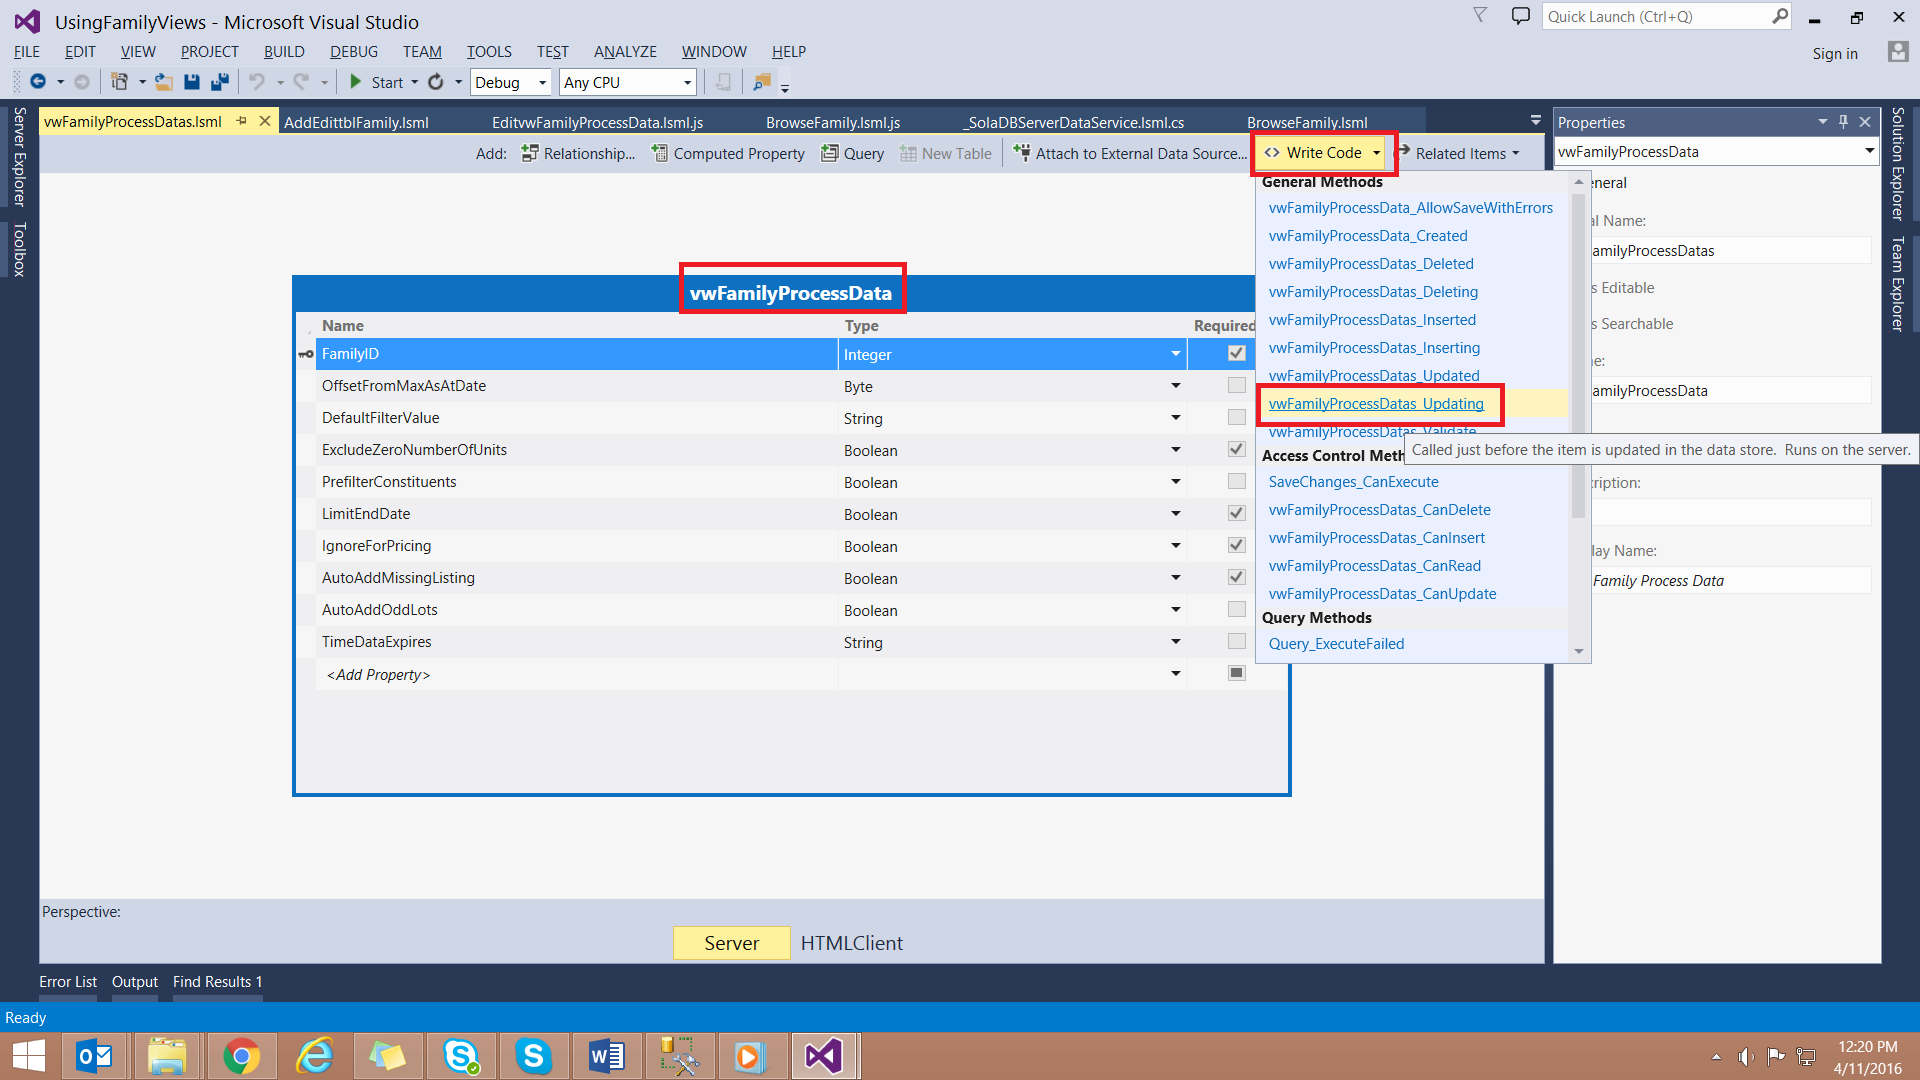Click the Save All icon
The height and width of the screenshot is (1080, 1920).
[x=220, y=82]
